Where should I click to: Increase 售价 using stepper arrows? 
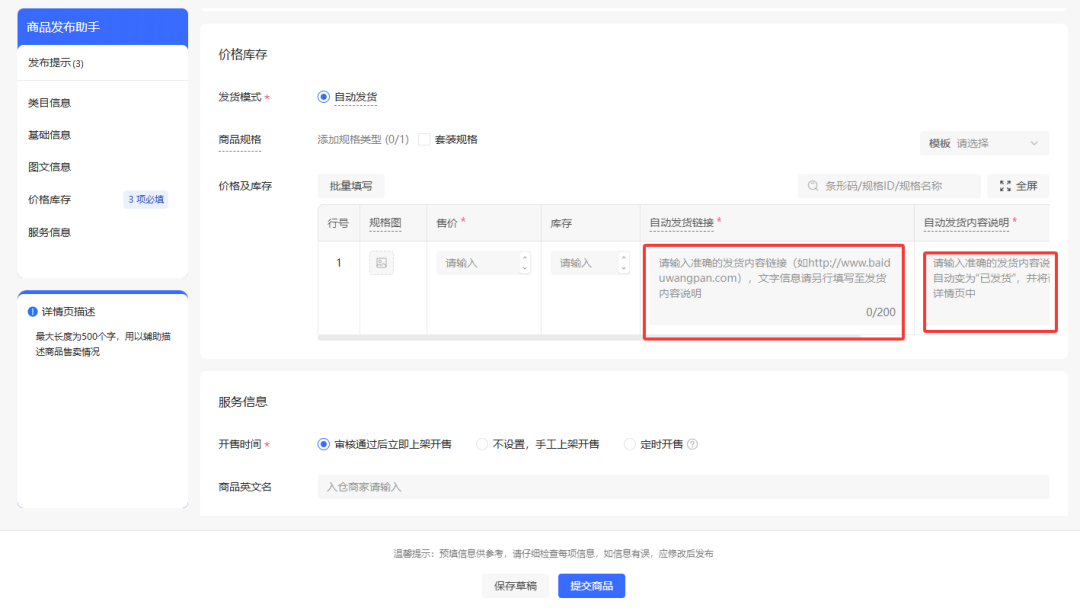coord(525,258)
